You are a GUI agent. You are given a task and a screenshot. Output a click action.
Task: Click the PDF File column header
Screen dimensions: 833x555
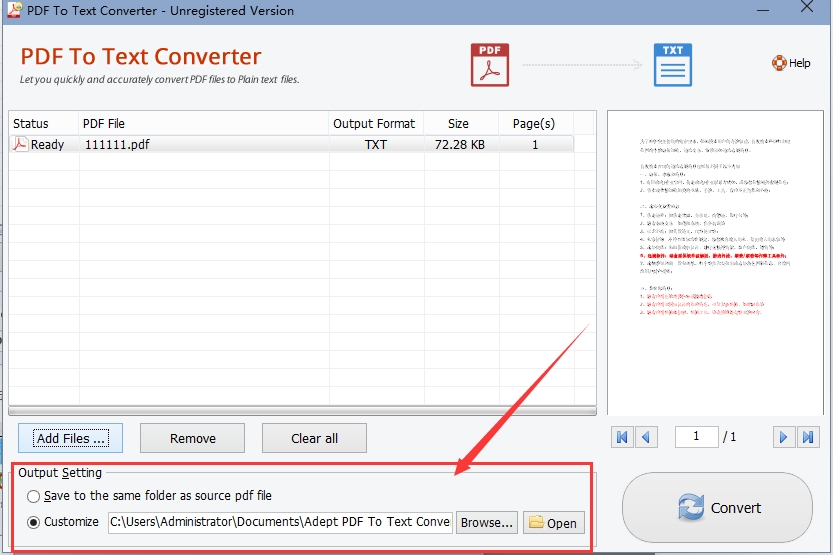[x=203, y=124]
